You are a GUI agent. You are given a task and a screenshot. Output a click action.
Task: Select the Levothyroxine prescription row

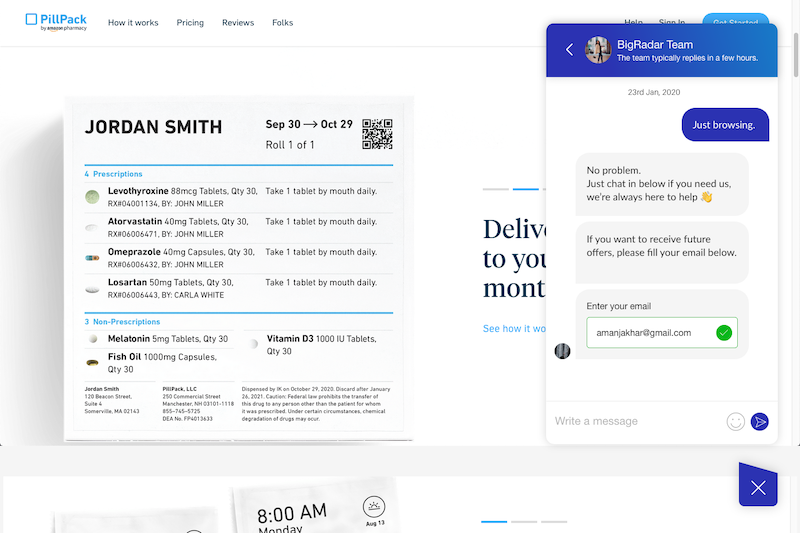pyautogui.click(x=239, y=197)
